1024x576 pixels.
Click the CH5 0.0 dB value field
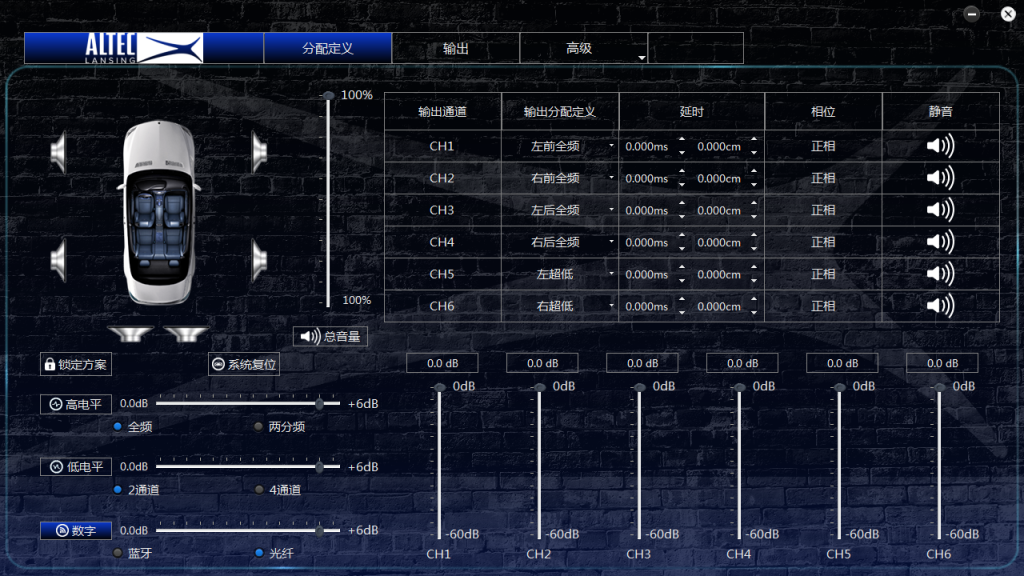click(x=842, y=363)
